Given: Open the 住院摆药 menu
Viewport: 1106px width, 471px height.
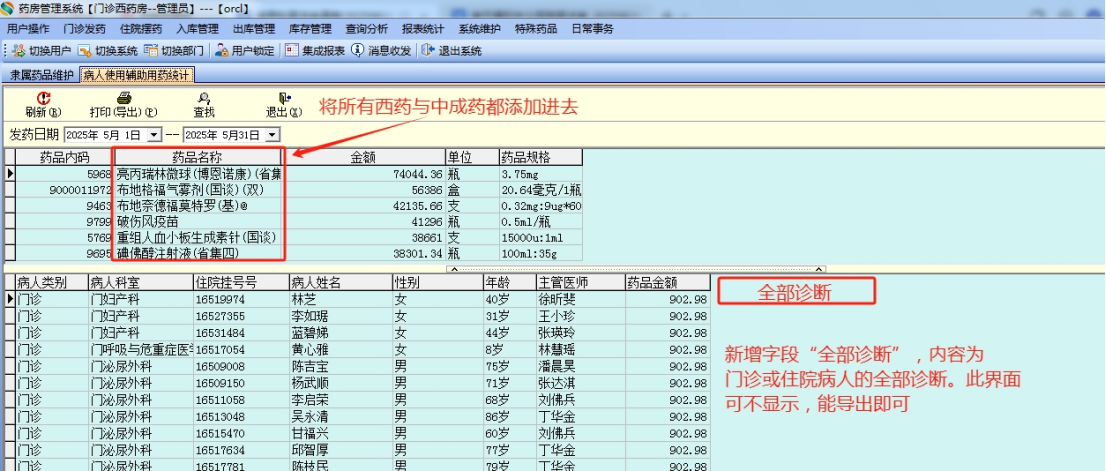Looking at the screenshot, I should [141, 29].
